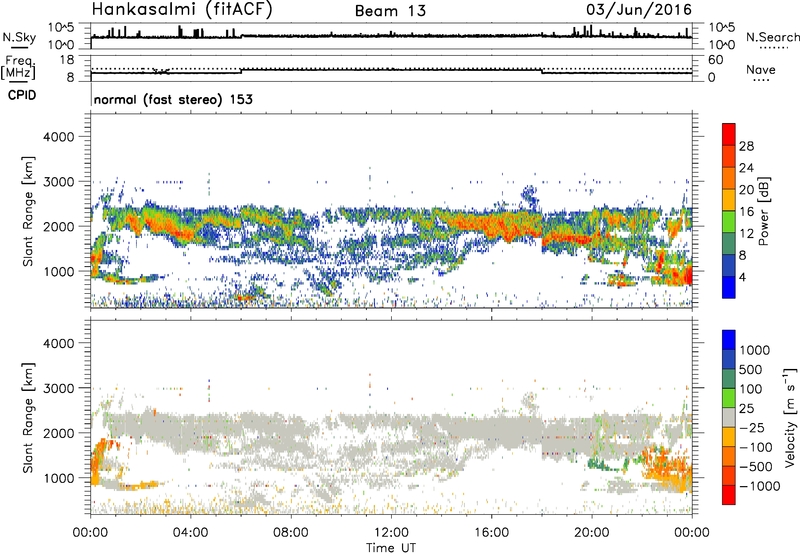Click the 16 tick on Power colorbar
The height and width of the screenshot is (554, 800).
746,212
